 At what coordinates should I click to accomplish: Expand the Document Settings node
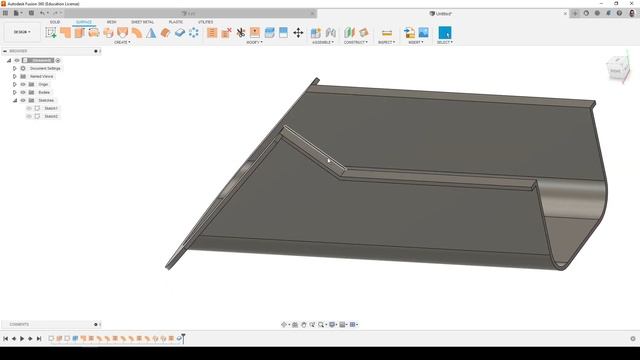coord(15,69)
